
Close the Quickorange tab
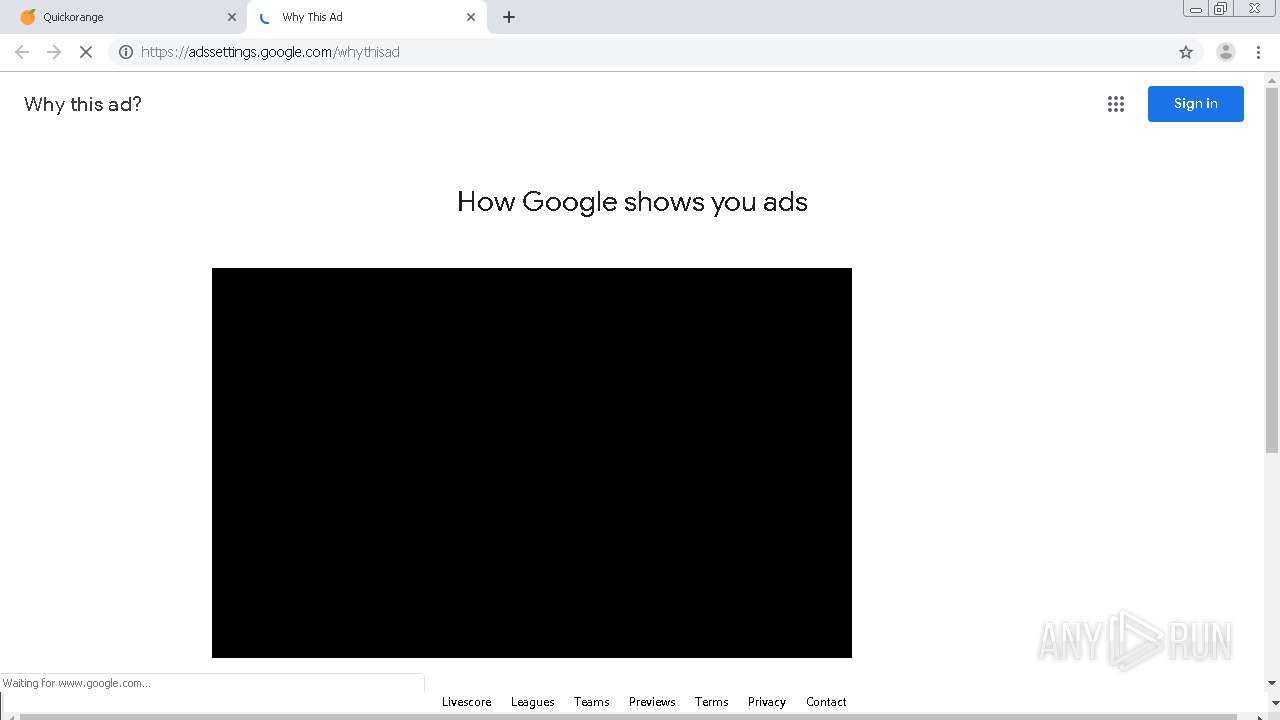(x=232, y=17)
